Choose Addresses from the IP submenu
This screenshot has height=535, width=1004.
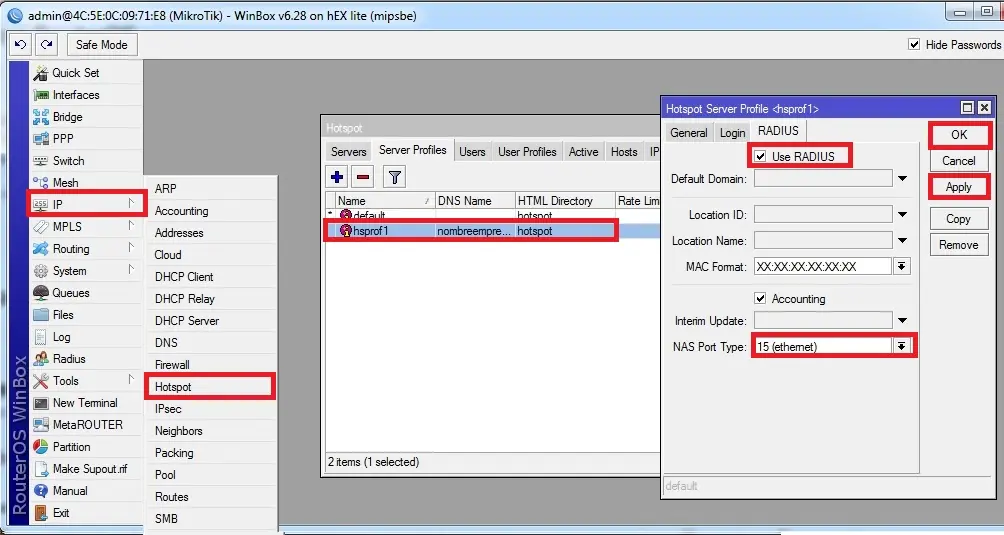(x=211, y=233)
